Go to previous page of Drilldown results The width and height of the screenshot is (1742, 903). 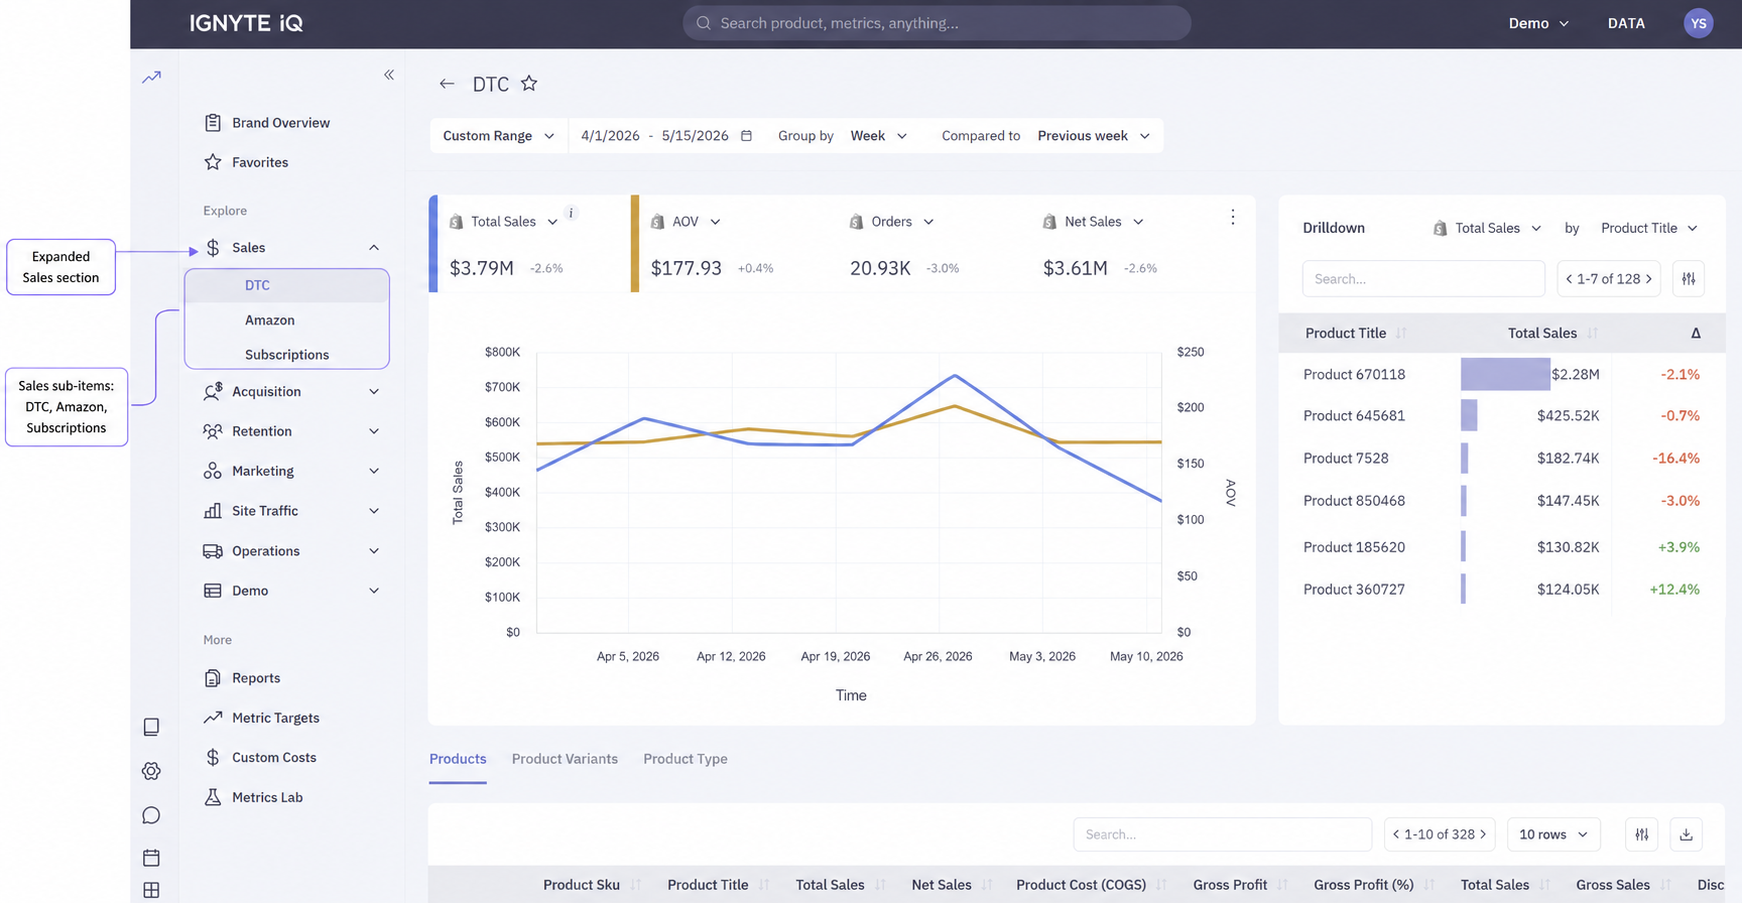click(x=1569, y=279)
